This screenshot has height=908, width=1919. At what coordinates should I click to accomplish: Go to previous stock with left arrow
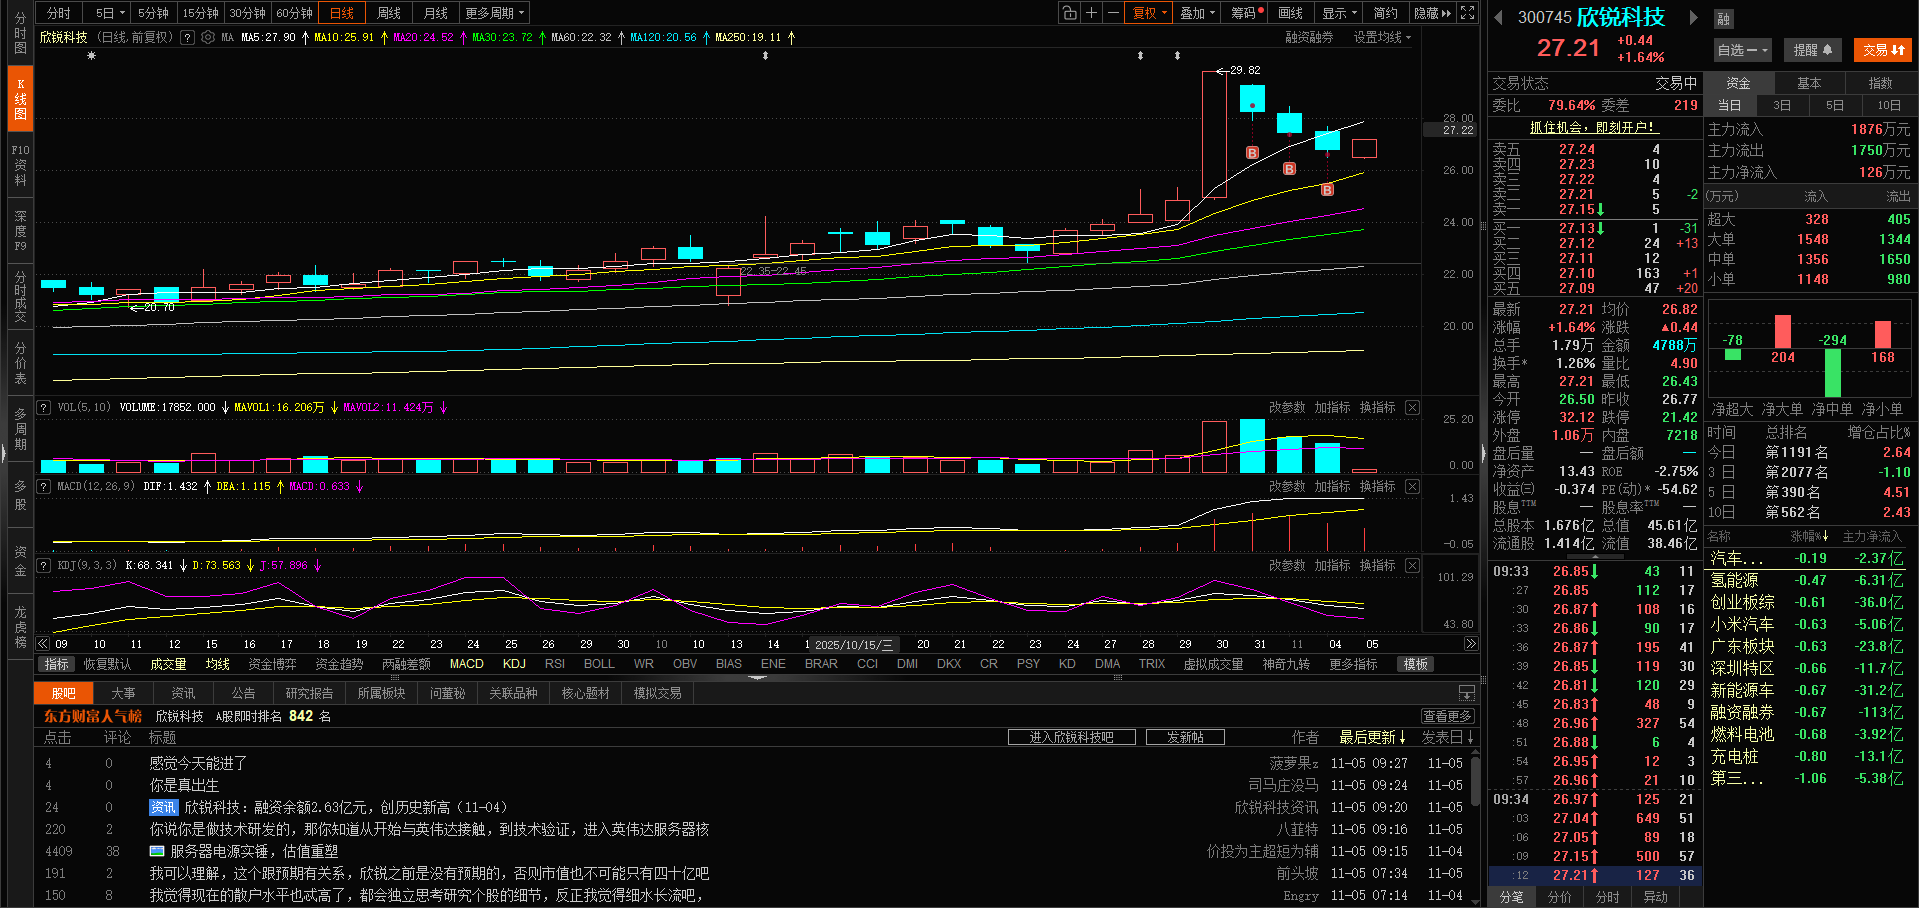click(1498, 17)
